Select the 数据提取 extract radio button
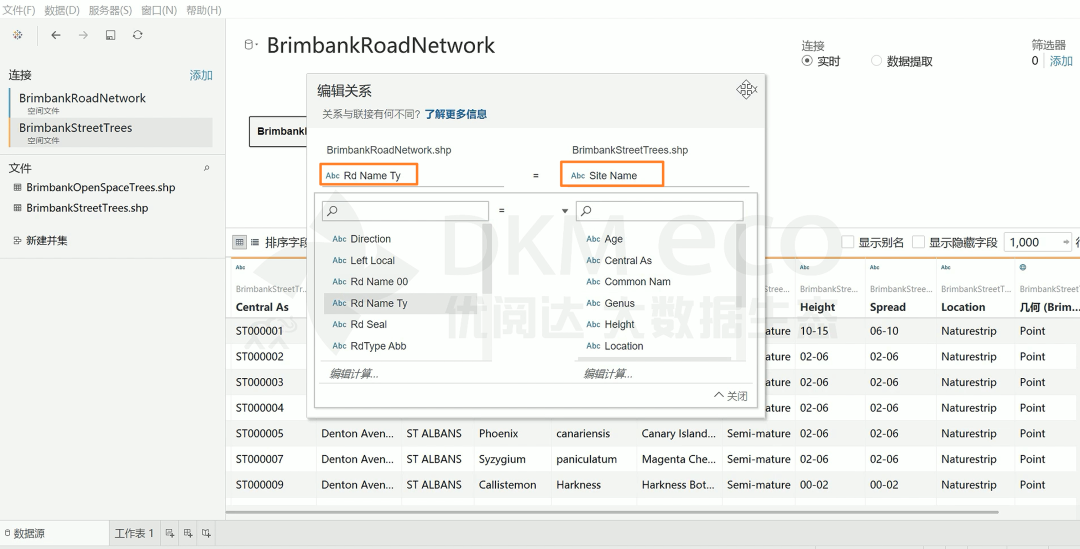Screen dimensions: 1080x549 coord(877,61)
